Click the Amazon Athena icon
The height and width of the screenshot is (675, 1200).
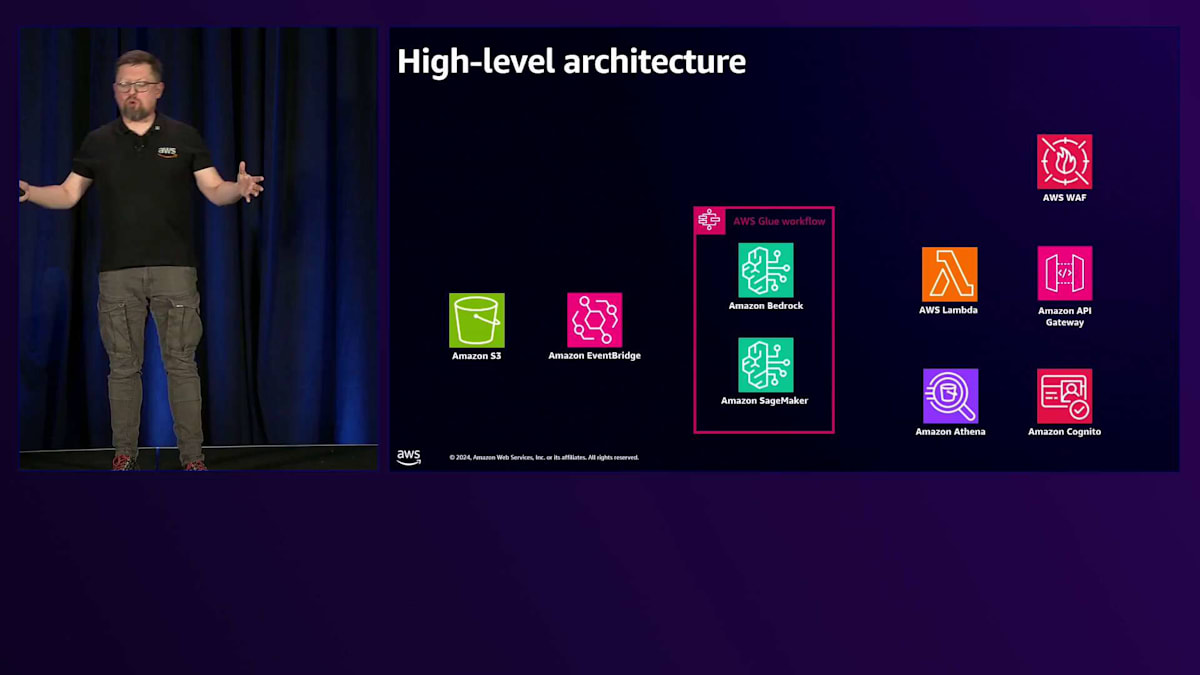950,396
